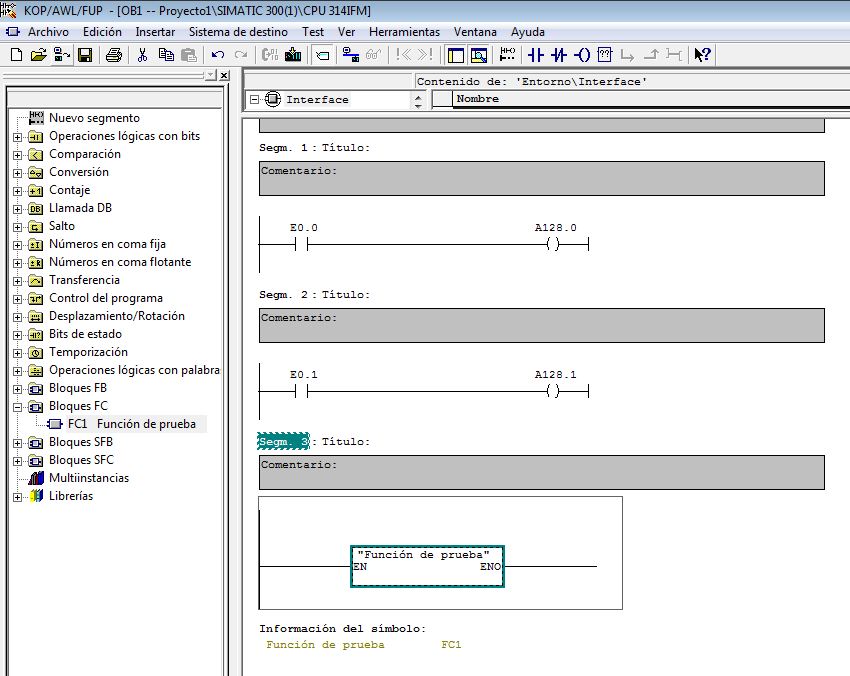Viewport: 850px width, 676px height.
Task: Select Nuevo segmento in the catalog
Action: [94, 118]
